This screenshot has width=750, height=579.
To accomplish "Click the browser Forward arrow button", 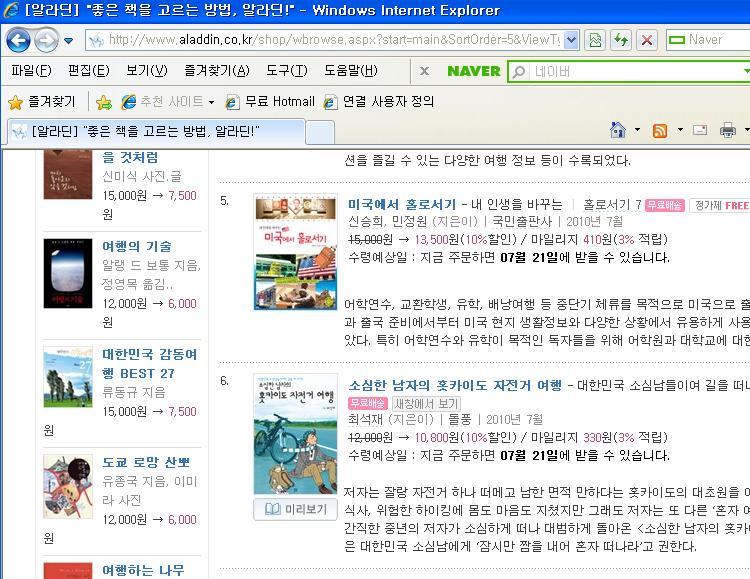I will pyautogui.click(x=46, y=40).
